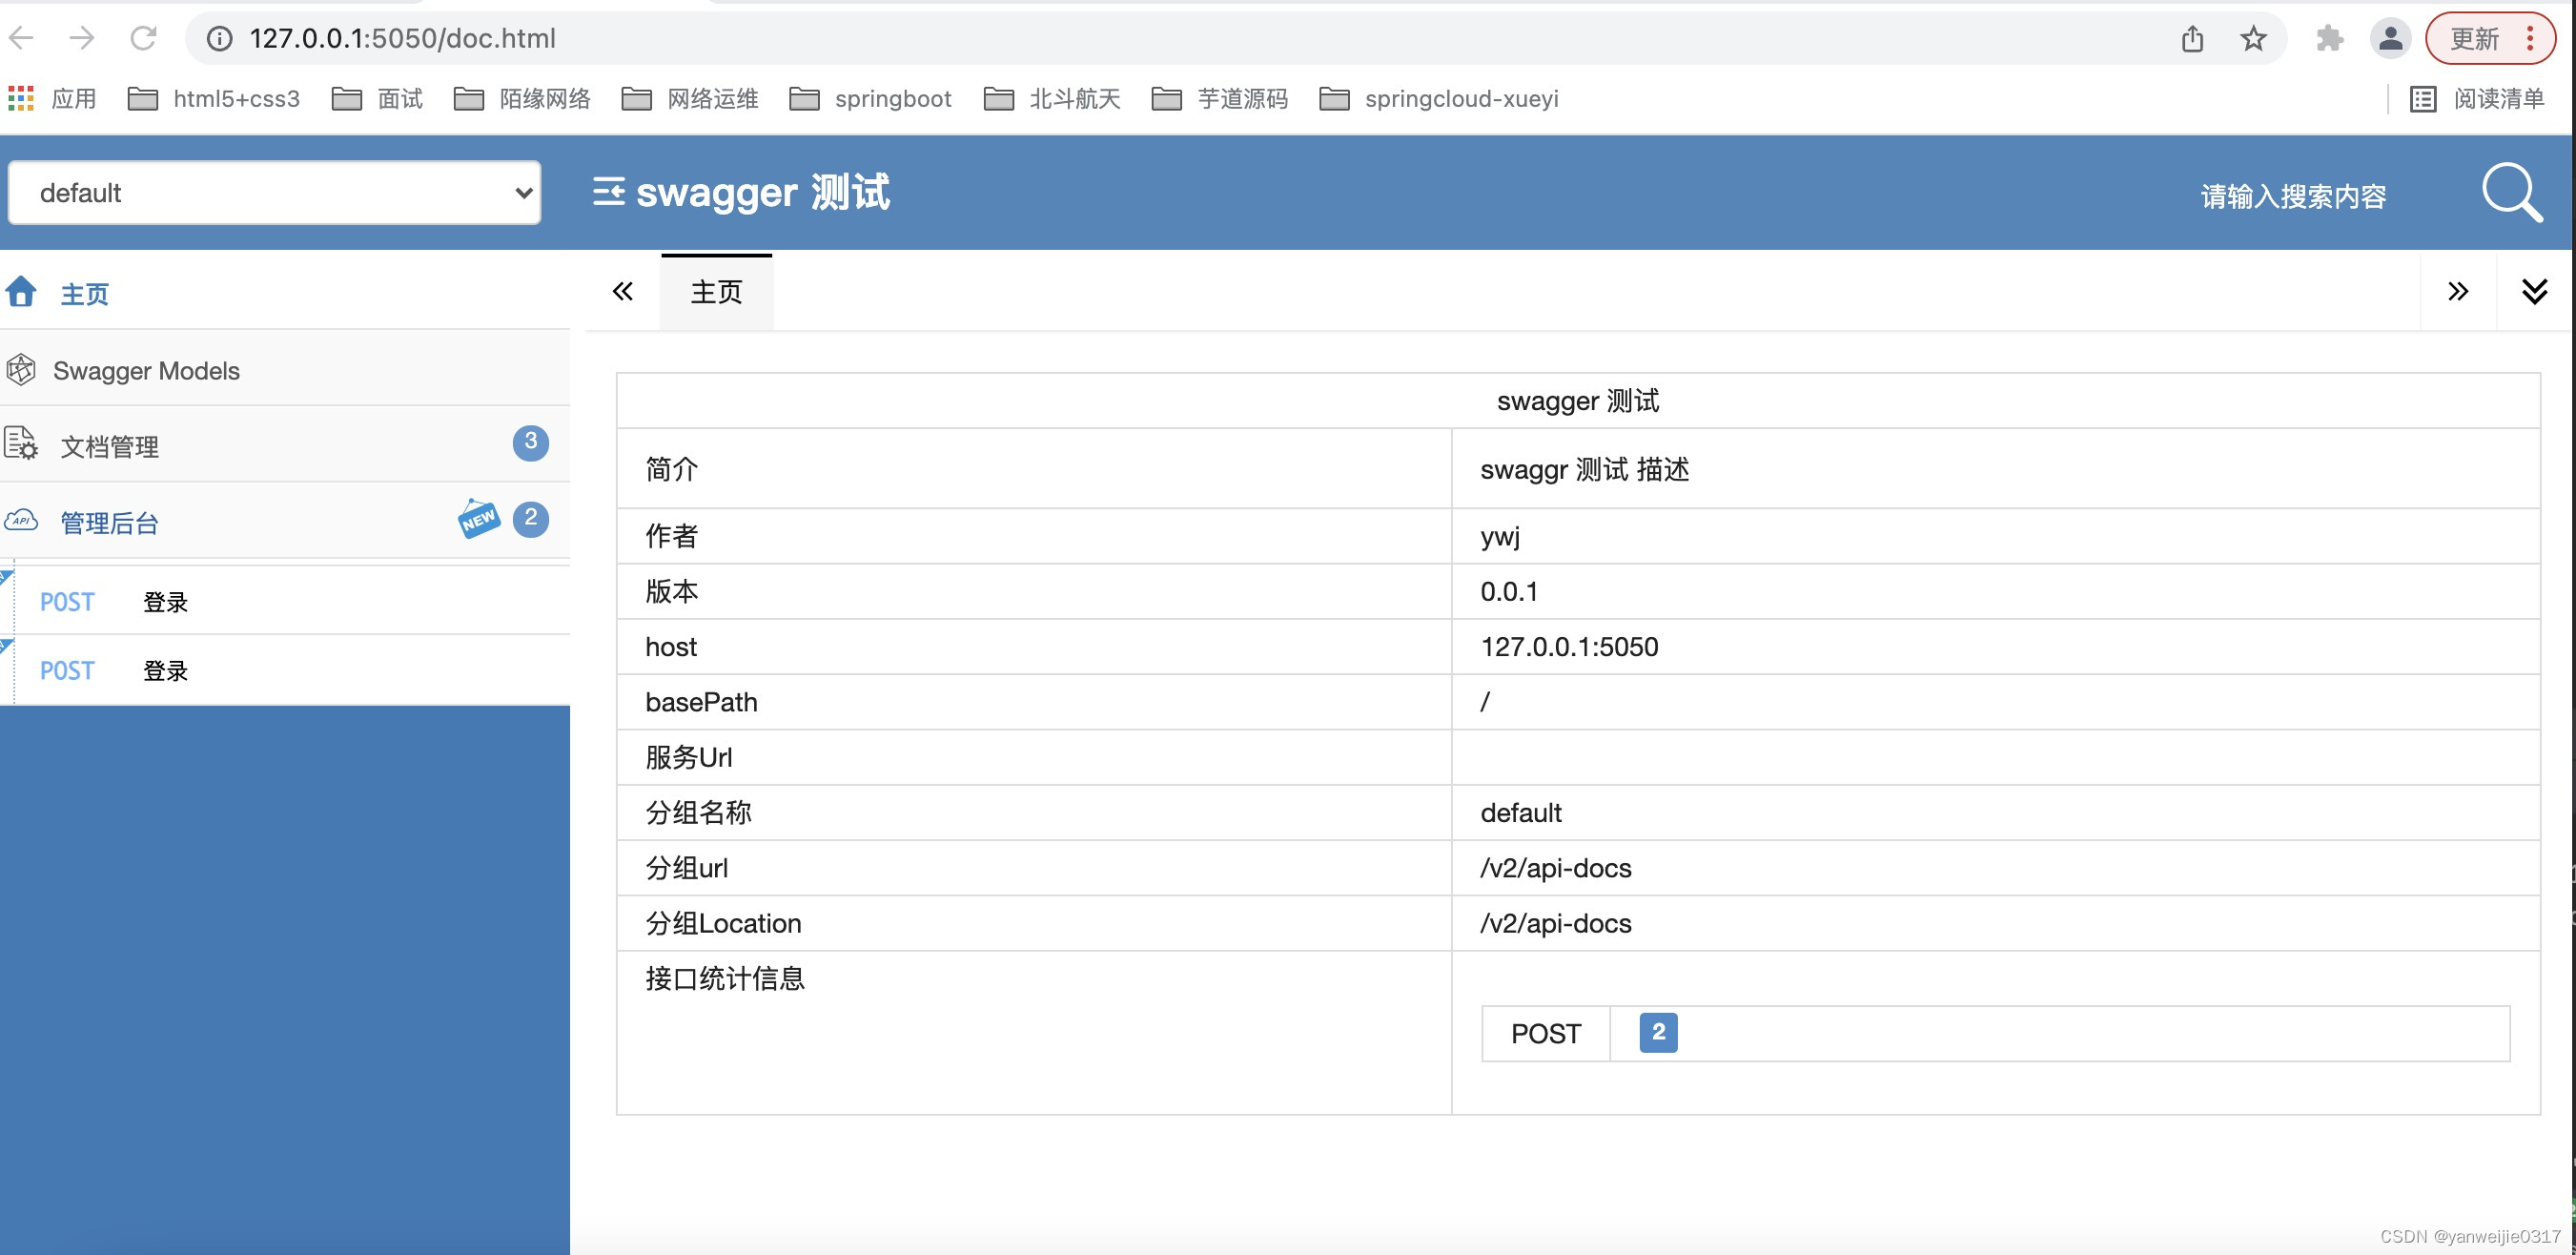The width and height of the screenshot is (2576, 1255).
Task: Click the host value 127.0.0.1:5050
Action: [x=1569, y=646]
